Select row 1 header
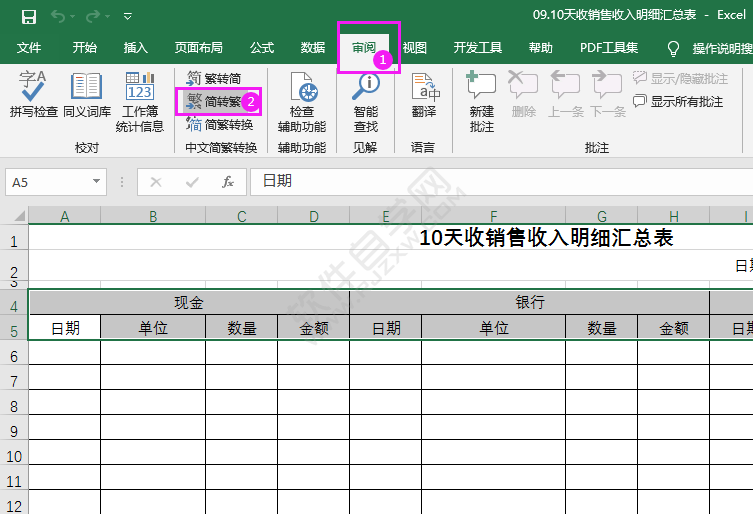Screen dimensions: 753x514 point(14,237)
